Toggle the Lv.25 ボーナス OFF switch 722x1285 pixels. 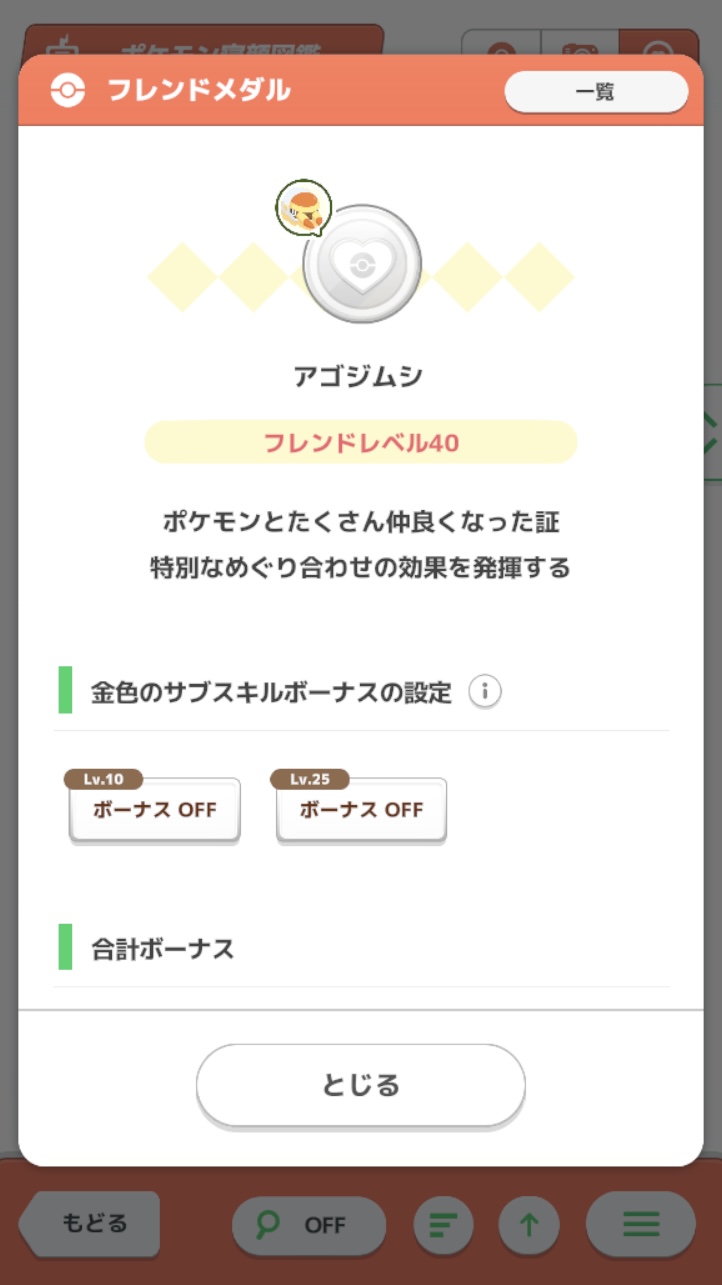pos(361,810)
